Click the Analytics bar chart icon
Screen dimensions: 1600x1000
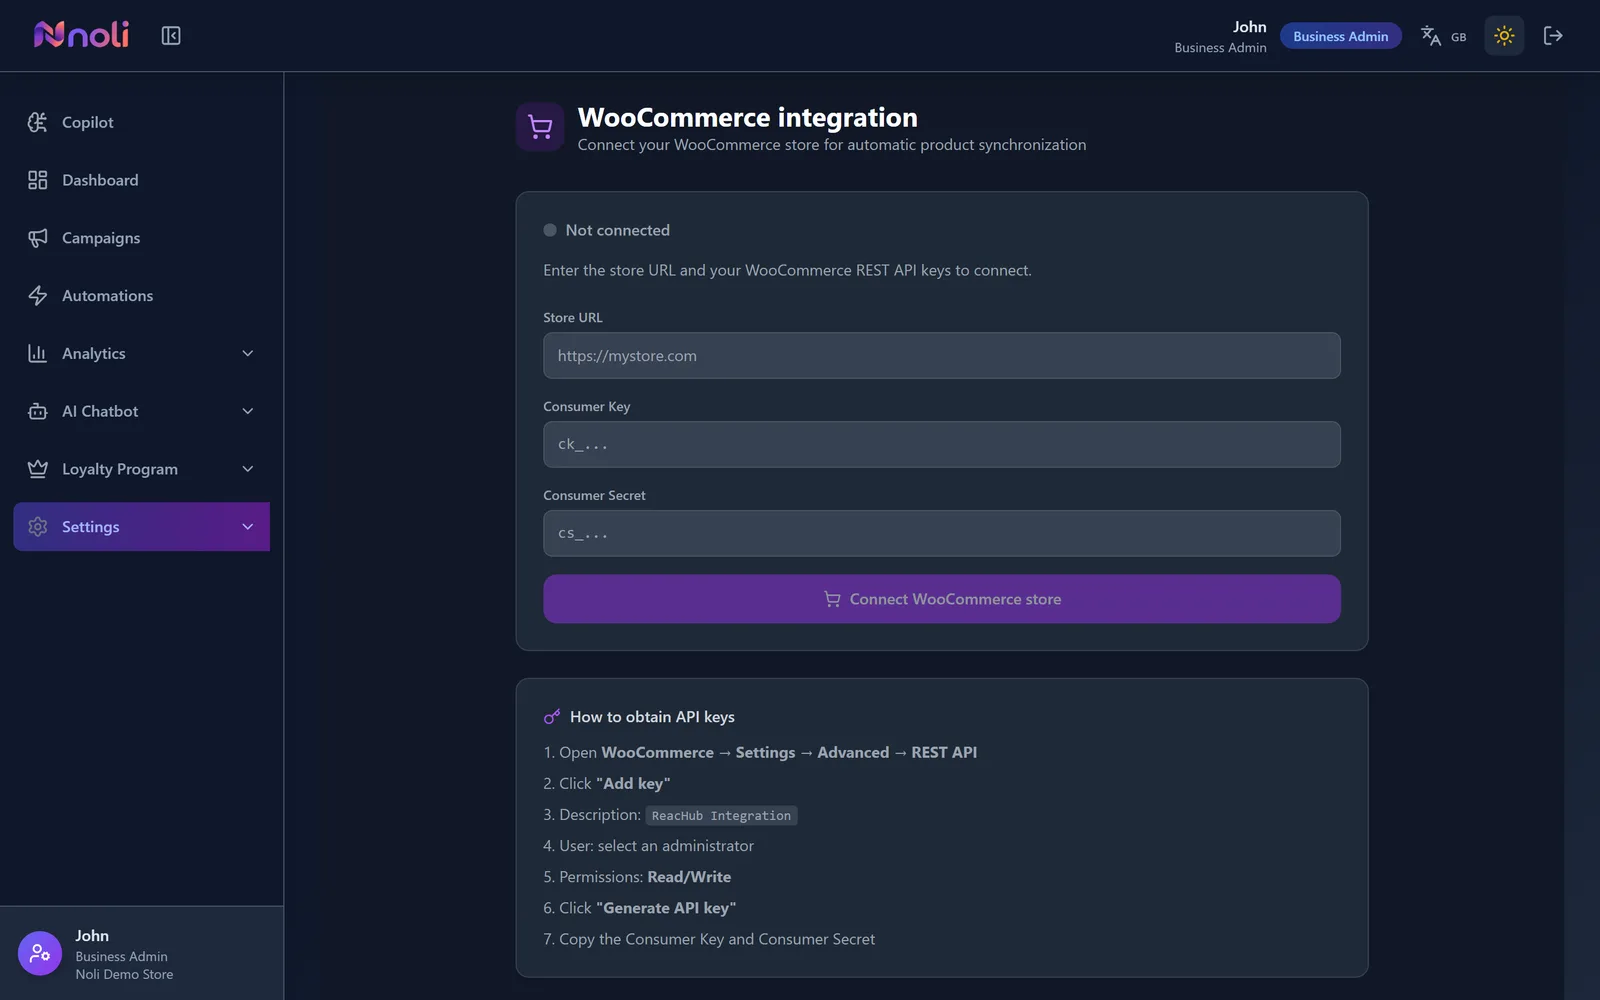pyautogui.click(x=38, y=353)
